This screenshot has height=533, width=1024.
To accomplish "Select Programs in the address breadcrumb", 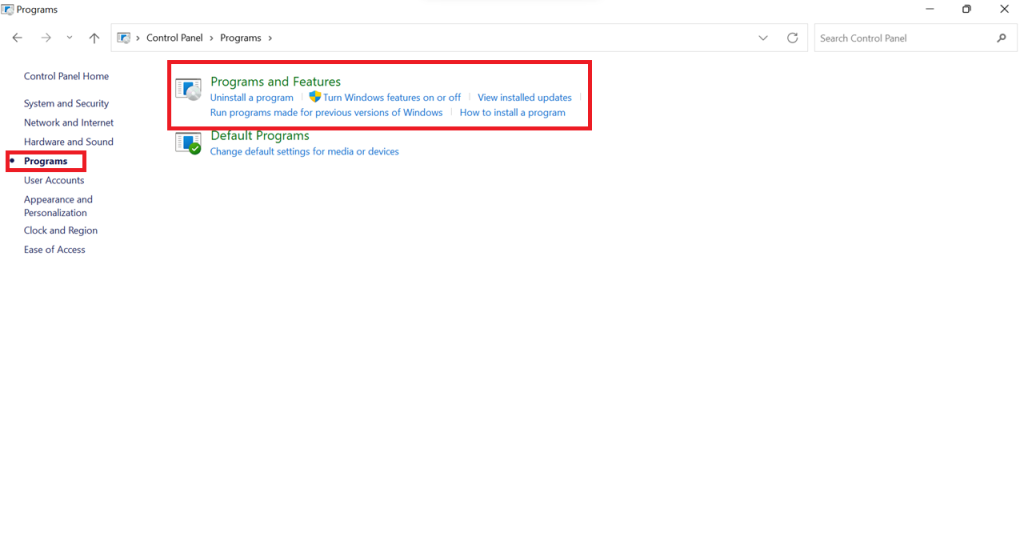I will (240, 38).
